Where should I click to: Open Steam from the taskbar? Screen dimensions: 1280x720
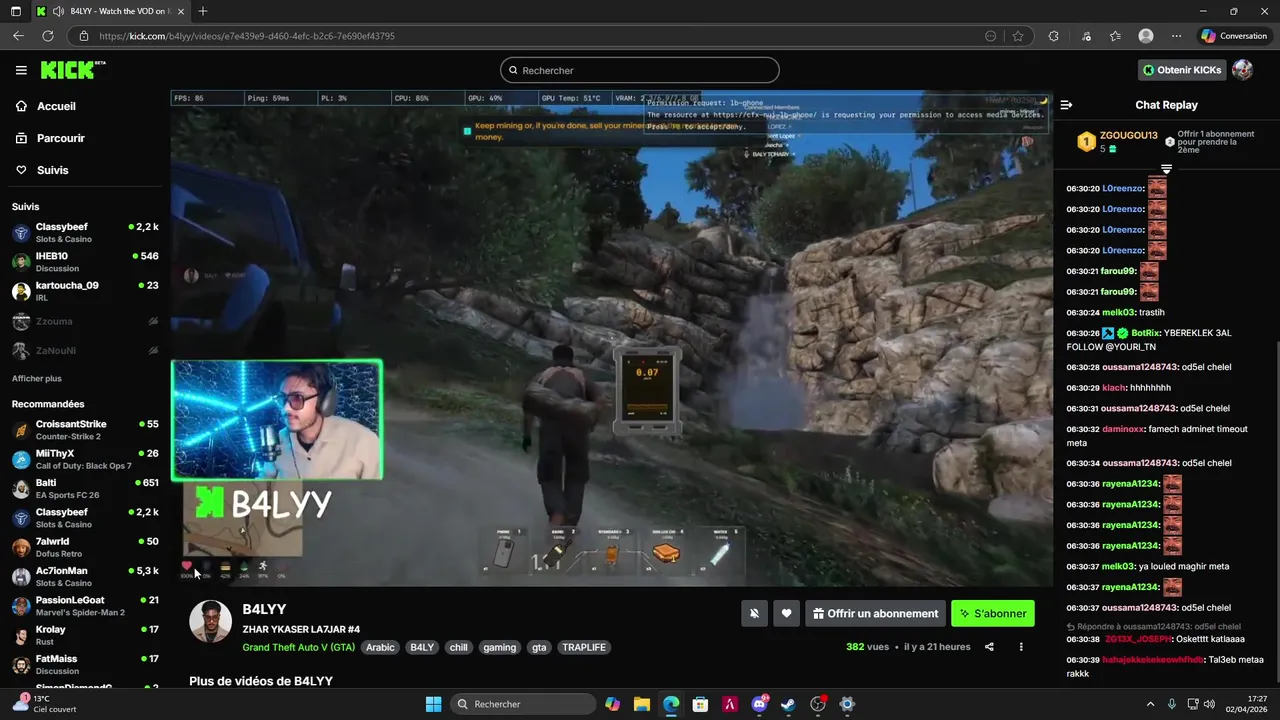coord(788,704)
